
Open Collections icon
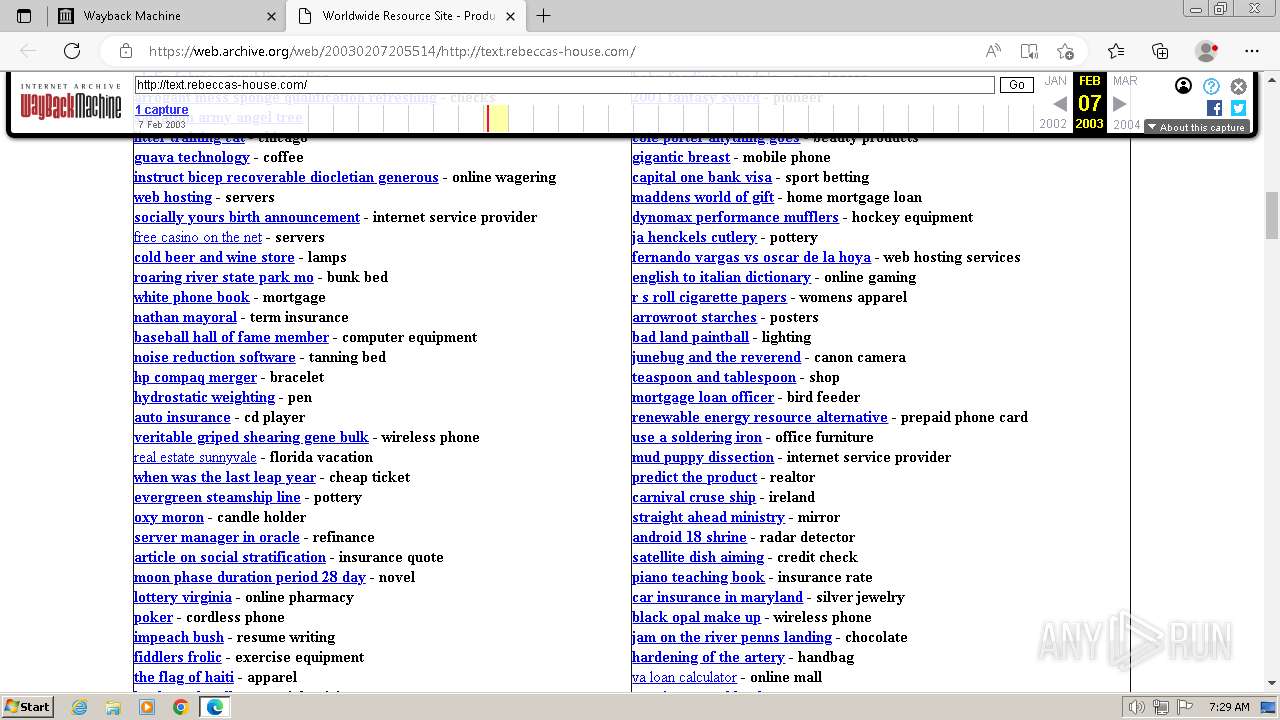pos(1160,51)
